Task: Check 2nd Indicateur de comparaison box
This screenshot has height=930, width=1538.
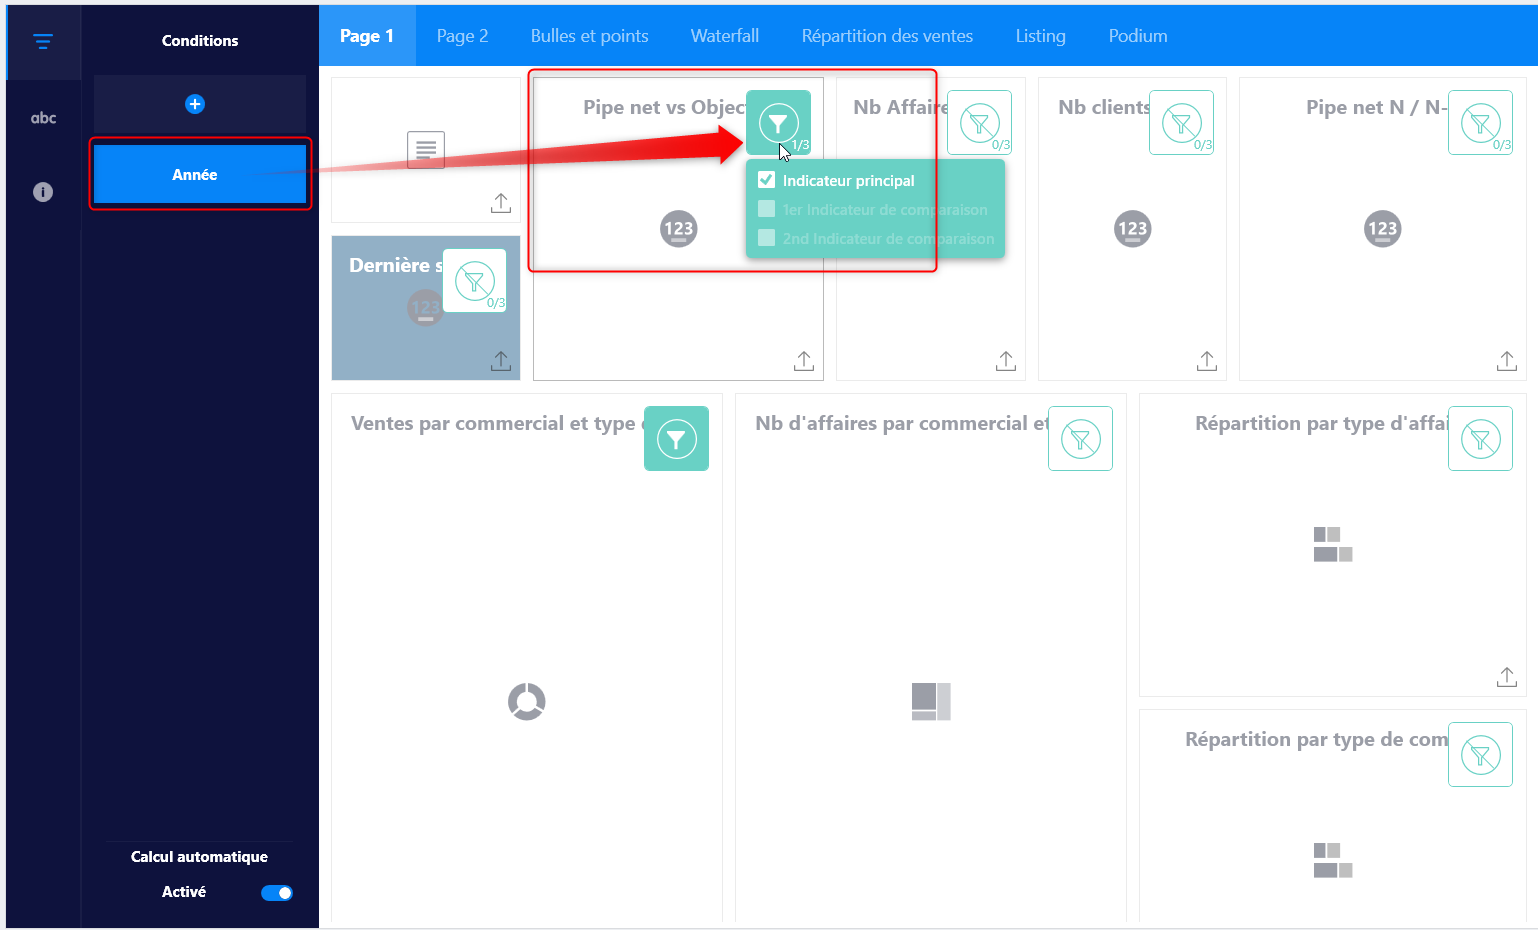Action: [x=767, y=238]
